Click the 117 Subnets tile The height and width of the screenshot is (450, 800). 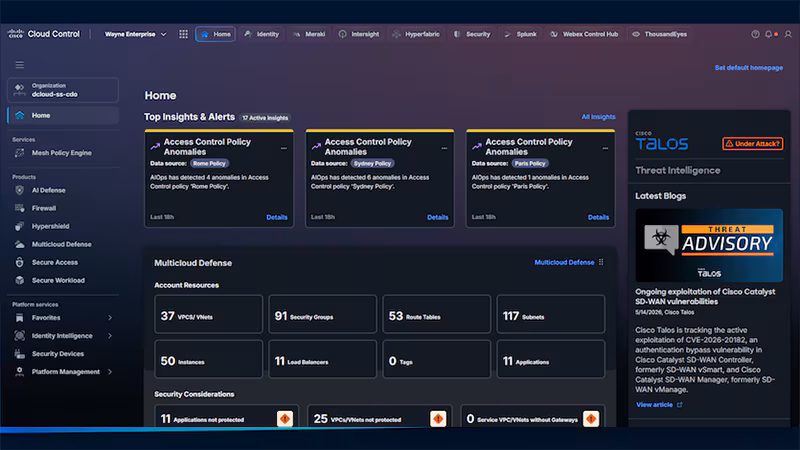(551, 314)
